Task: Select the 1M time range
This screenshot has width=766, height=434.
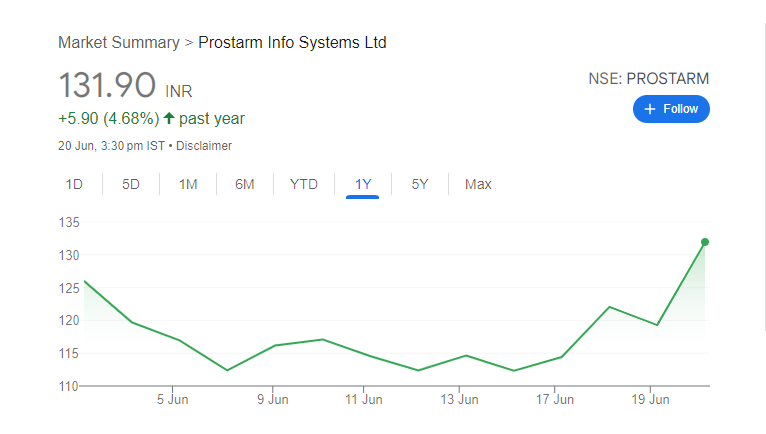Action: [x=188, y=184]
